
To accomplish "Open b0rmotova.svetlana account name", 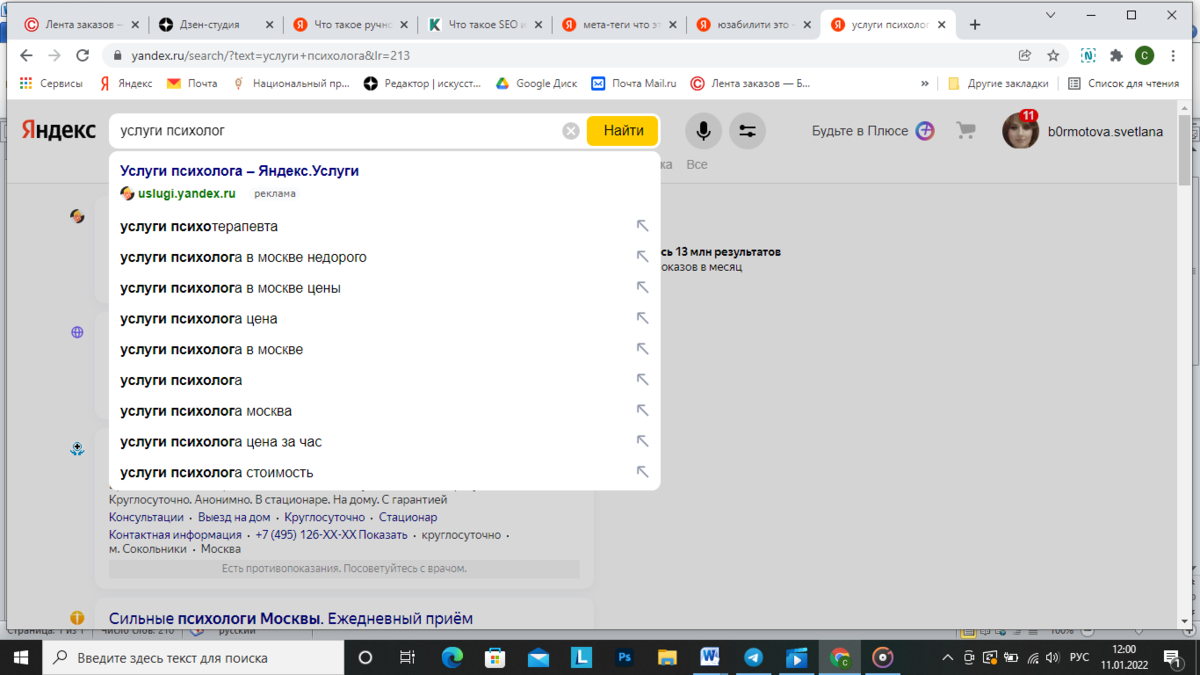I will (1105, 131).
